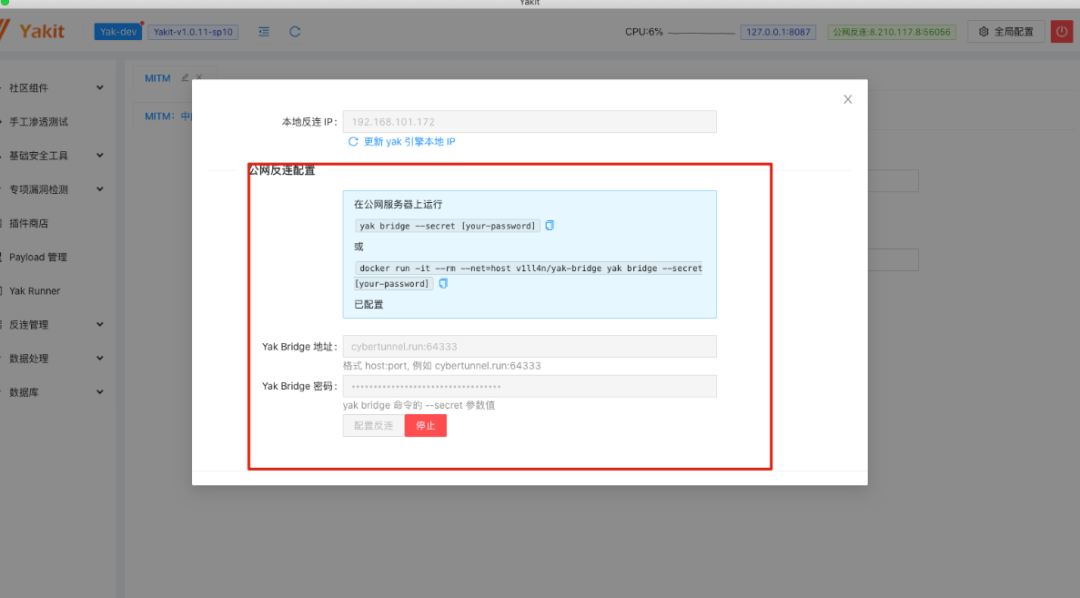
Task: Click the Yak Bridge 密码 input field
Action: tap(530, 386)
